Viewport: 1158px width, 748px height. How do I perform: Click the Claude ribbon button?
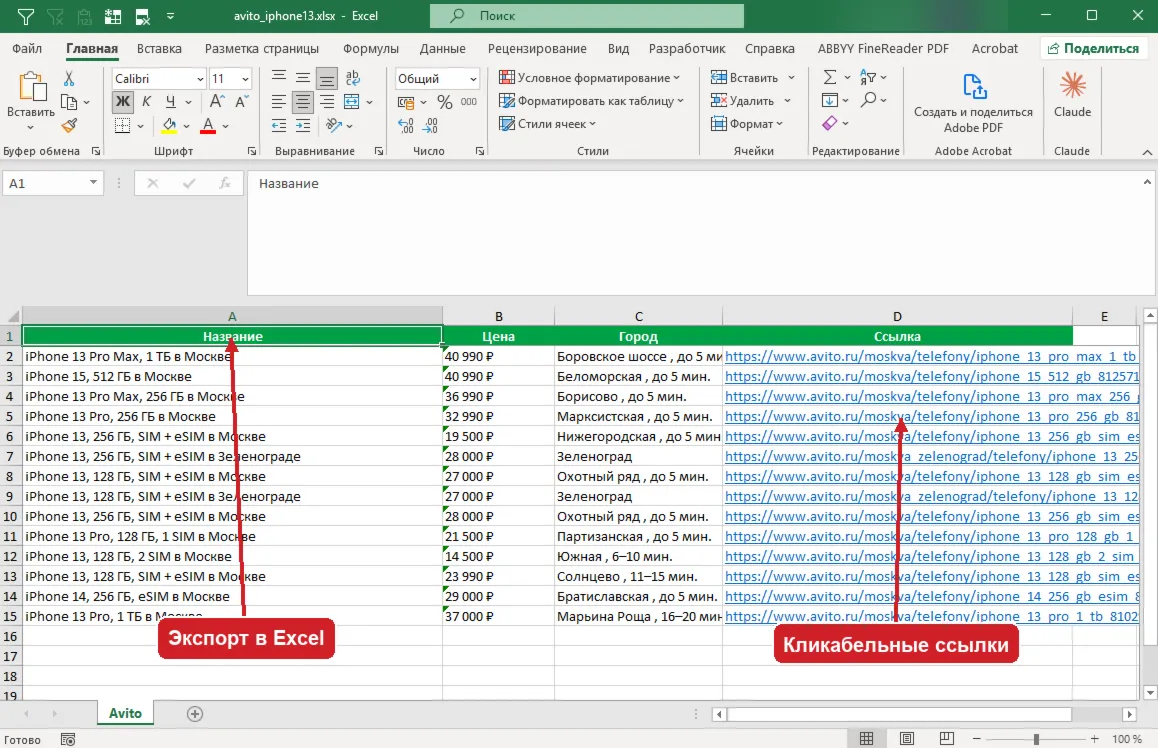pos(1072,95)
